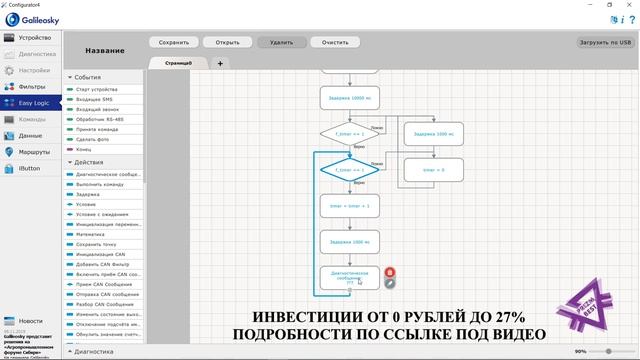Select the Задержка 1000 мс block on the right
The height and width of the screenshot is (360, 640).
[434, 134]
